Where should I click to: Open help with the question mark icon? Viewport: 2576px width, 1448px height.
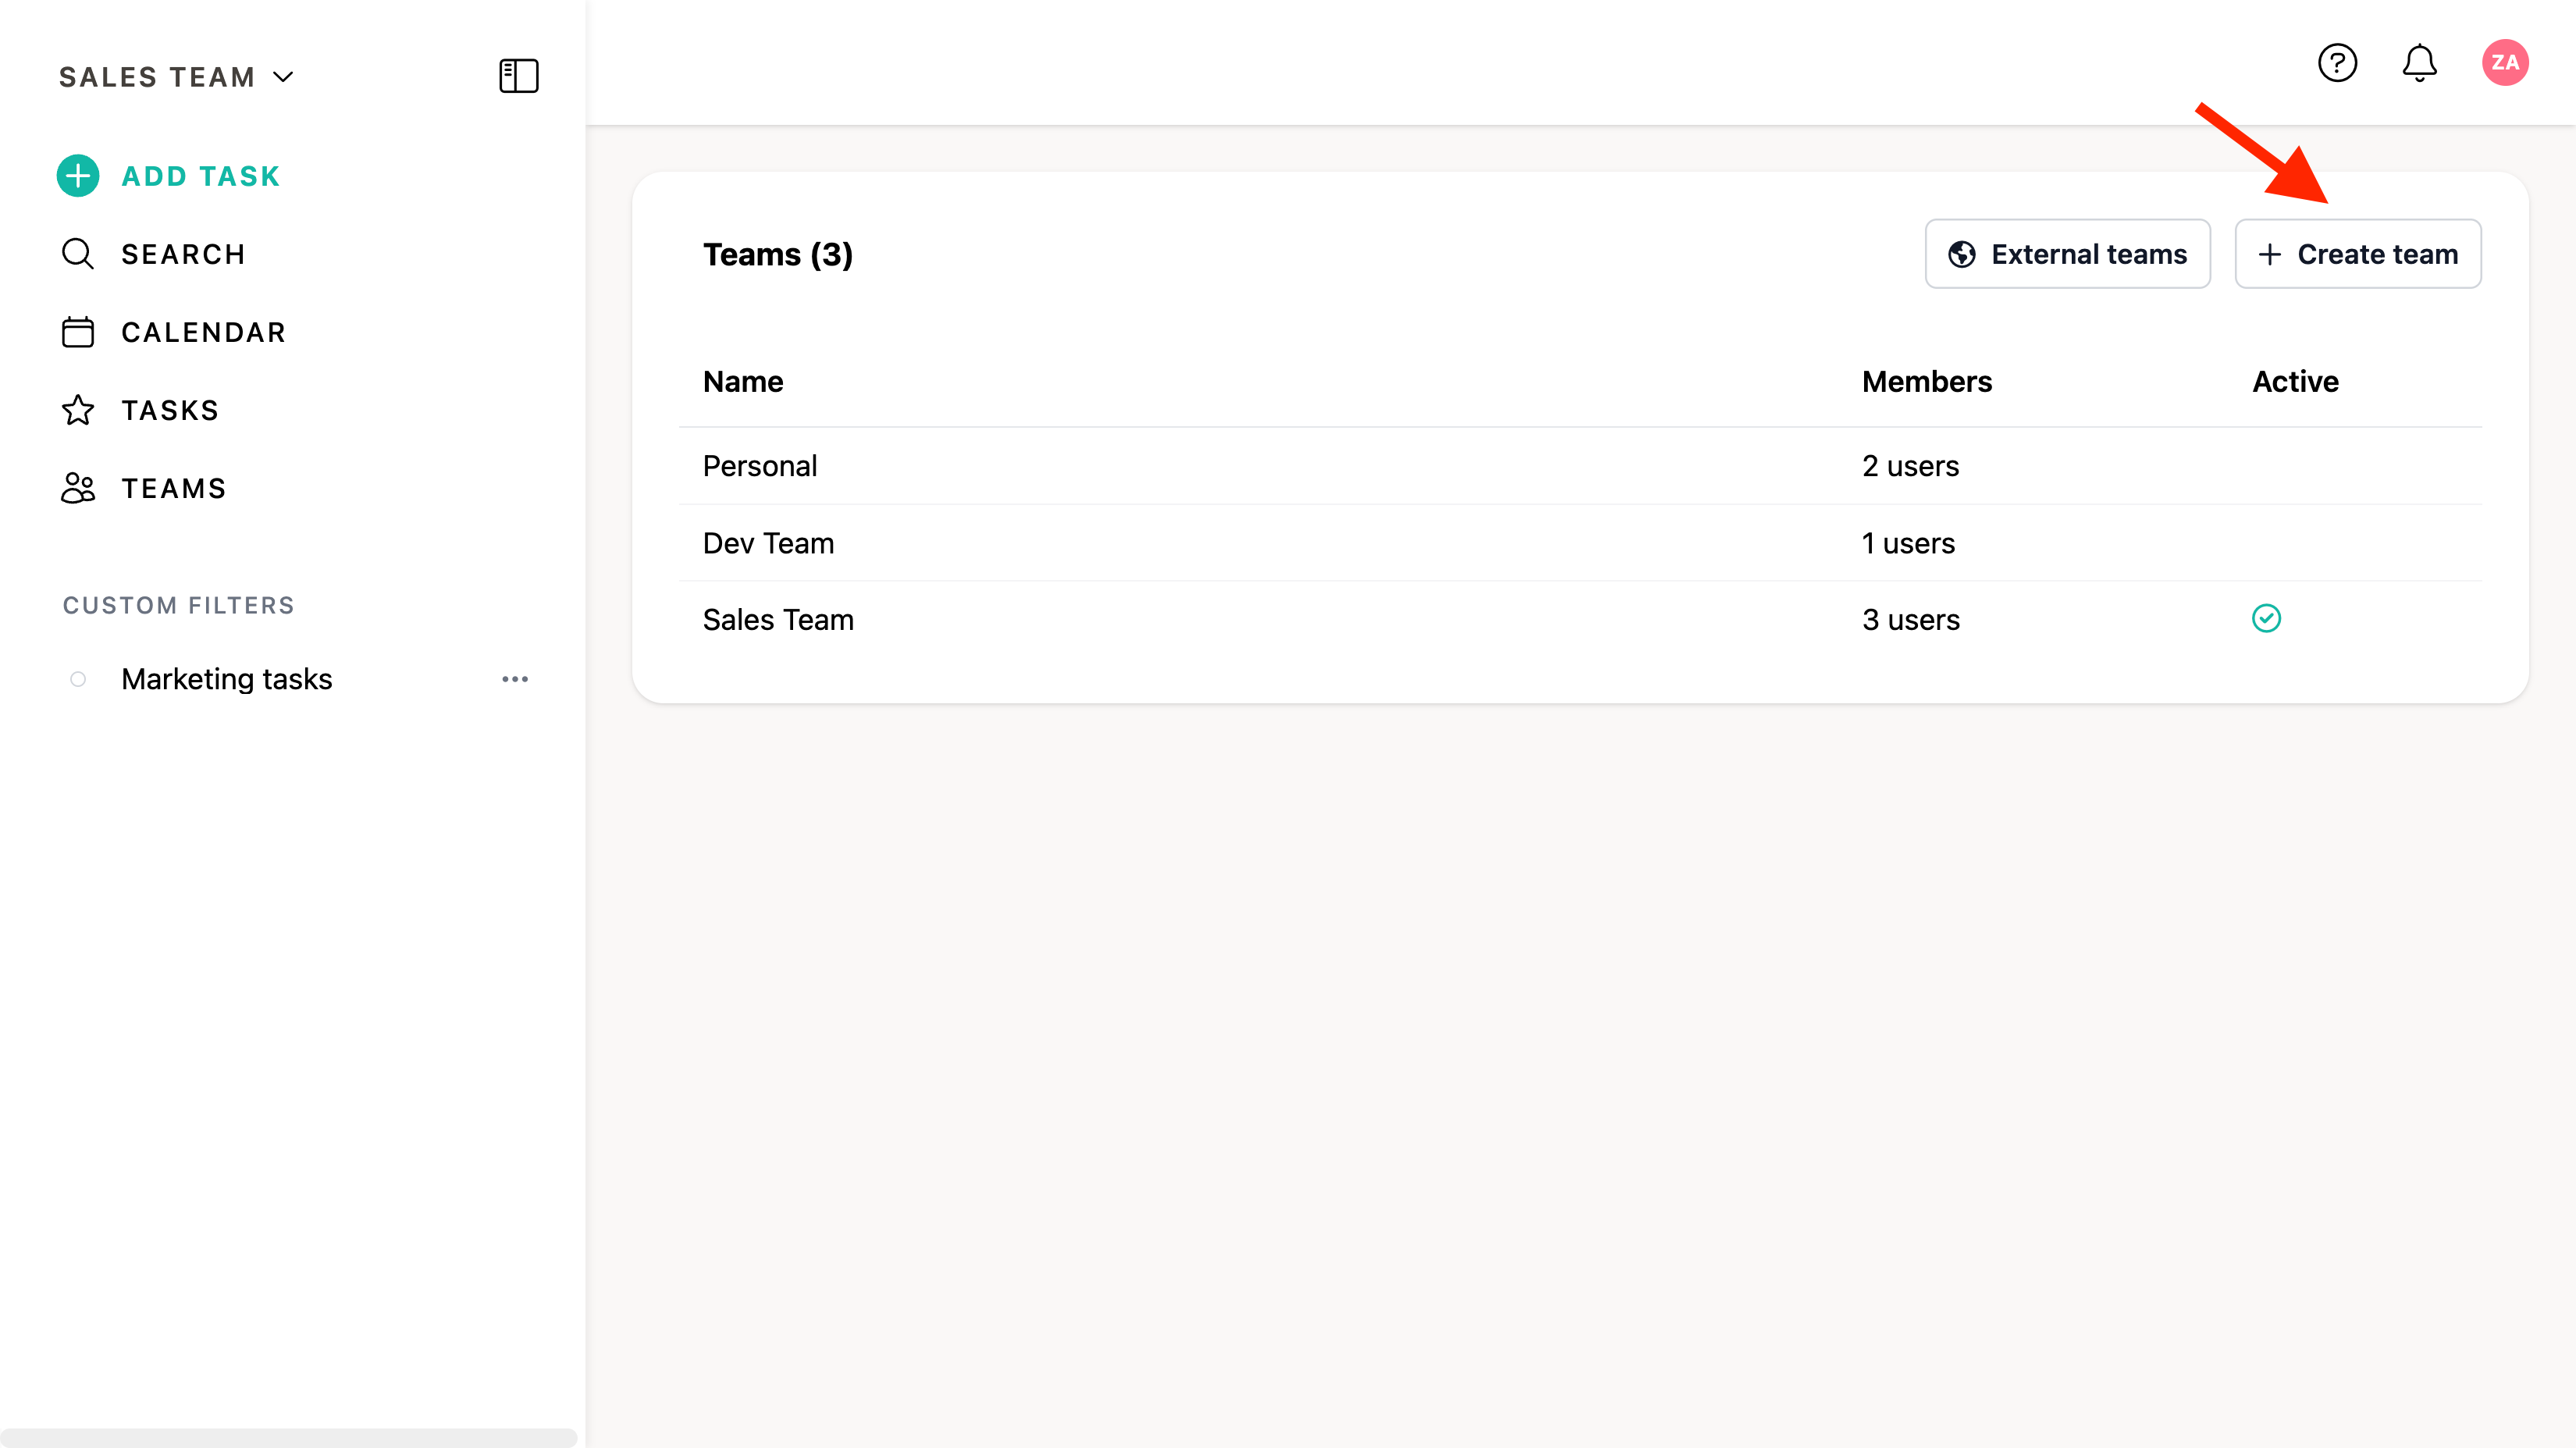pyautogui.click(x=2337, y=63)
